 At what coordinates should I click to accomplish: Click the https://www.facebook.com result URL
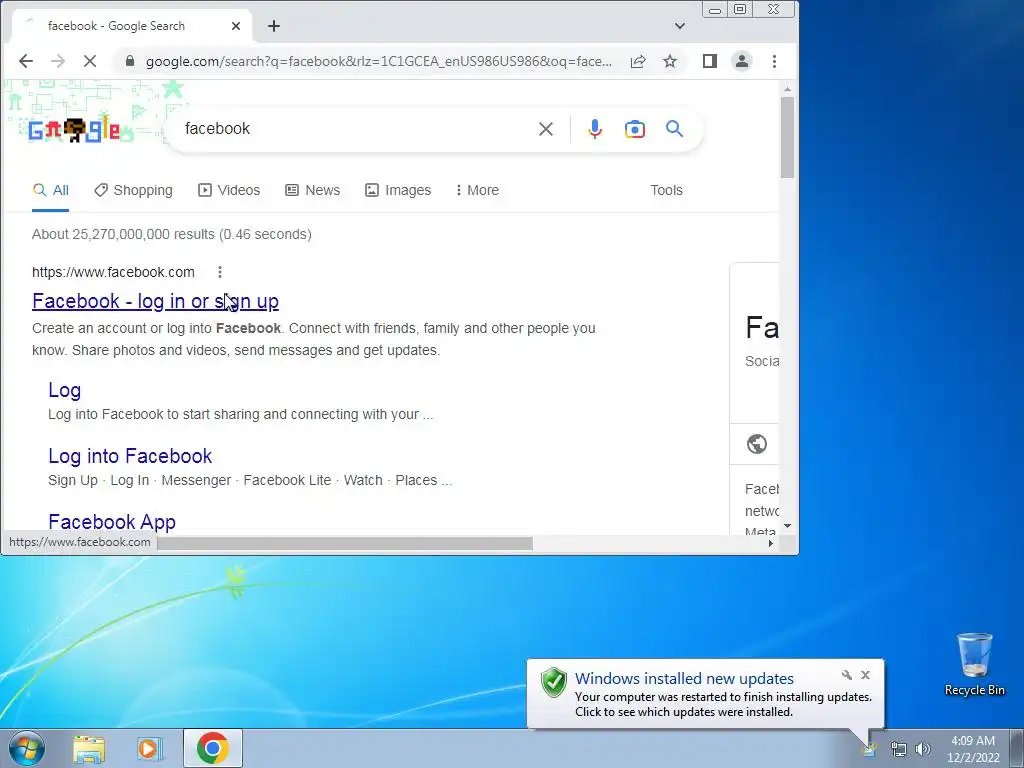click(113, 272)
